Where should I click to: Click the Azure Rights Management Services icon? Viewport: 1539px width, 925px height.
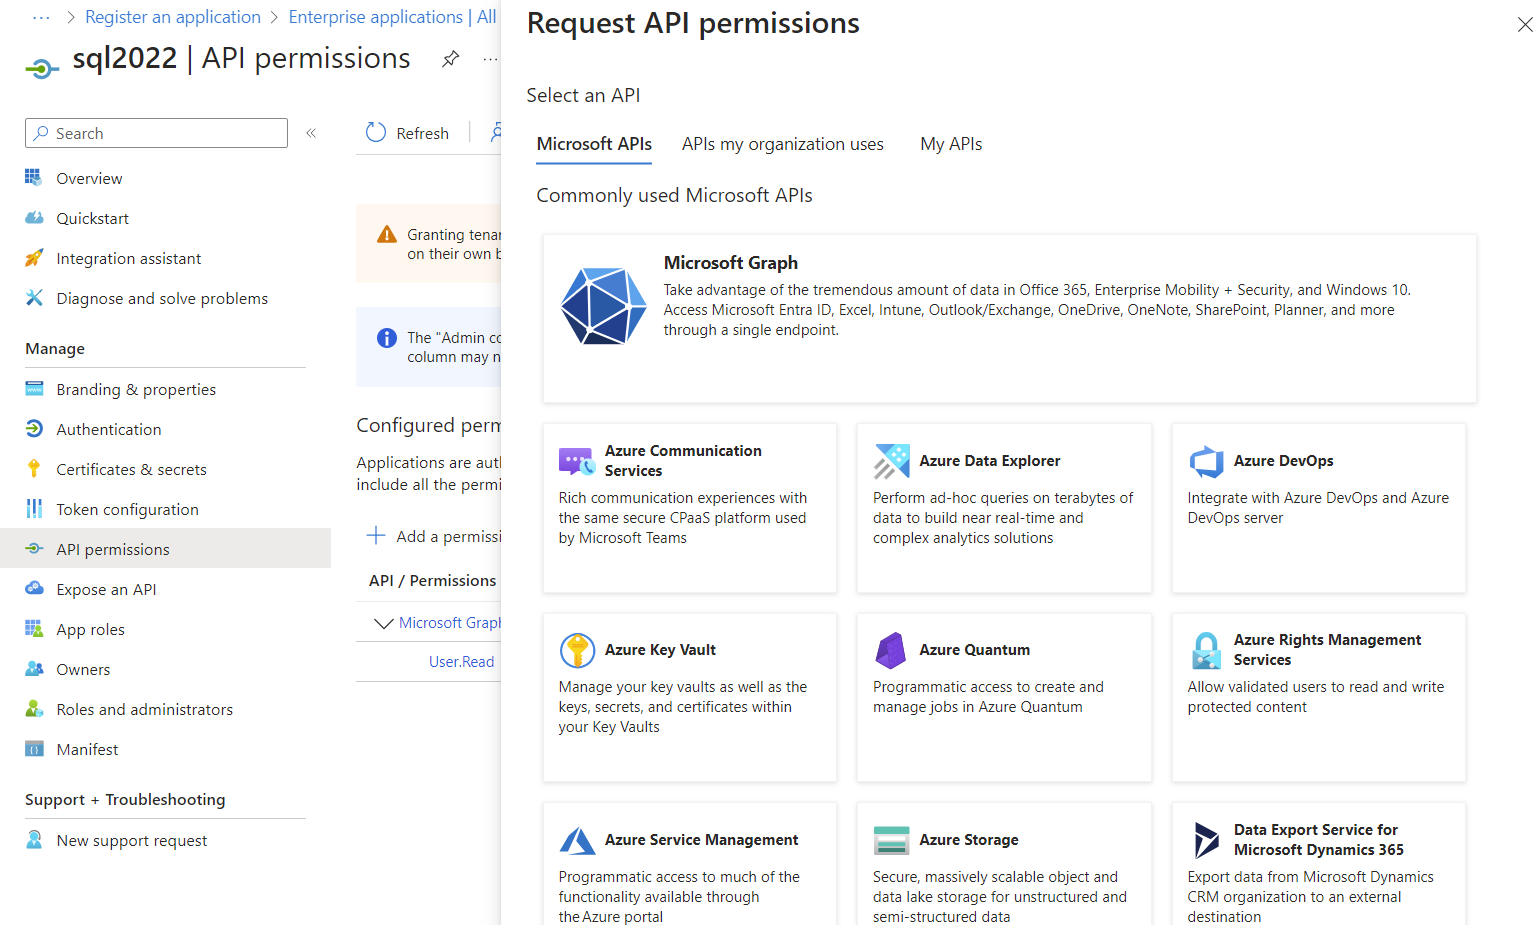[x=1206, y=650]
